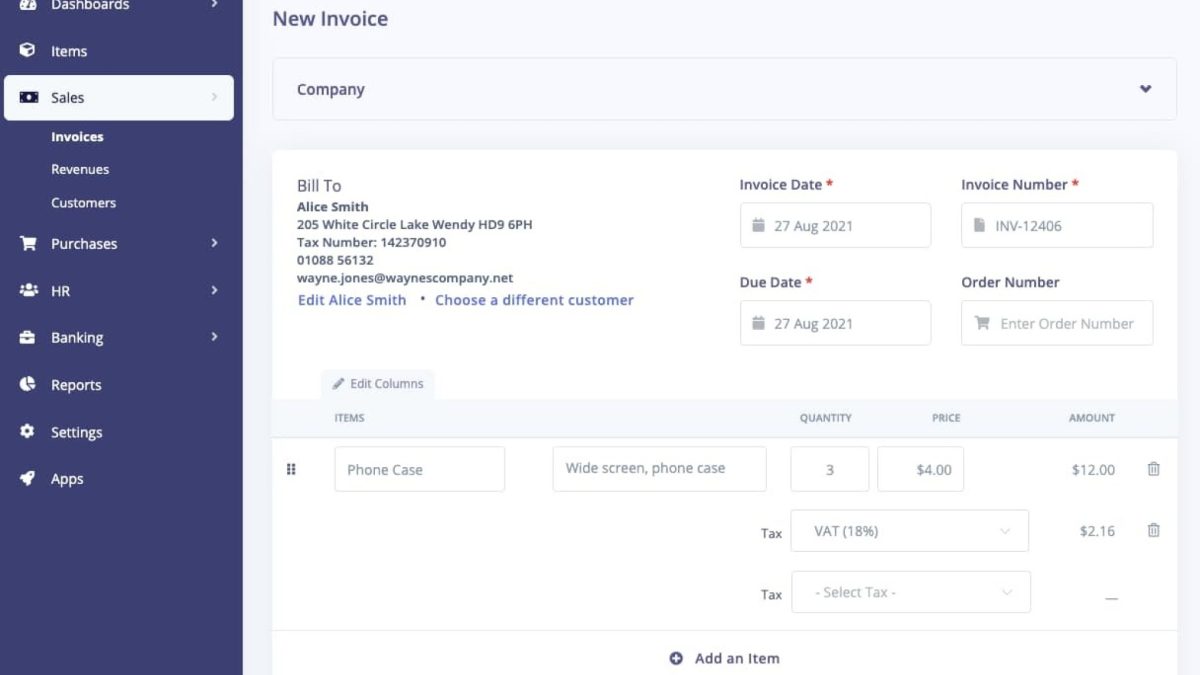Click the pencil icon beside Edit Columns
This screenshot has height=675, width=1200.
[x=339, y=383]
